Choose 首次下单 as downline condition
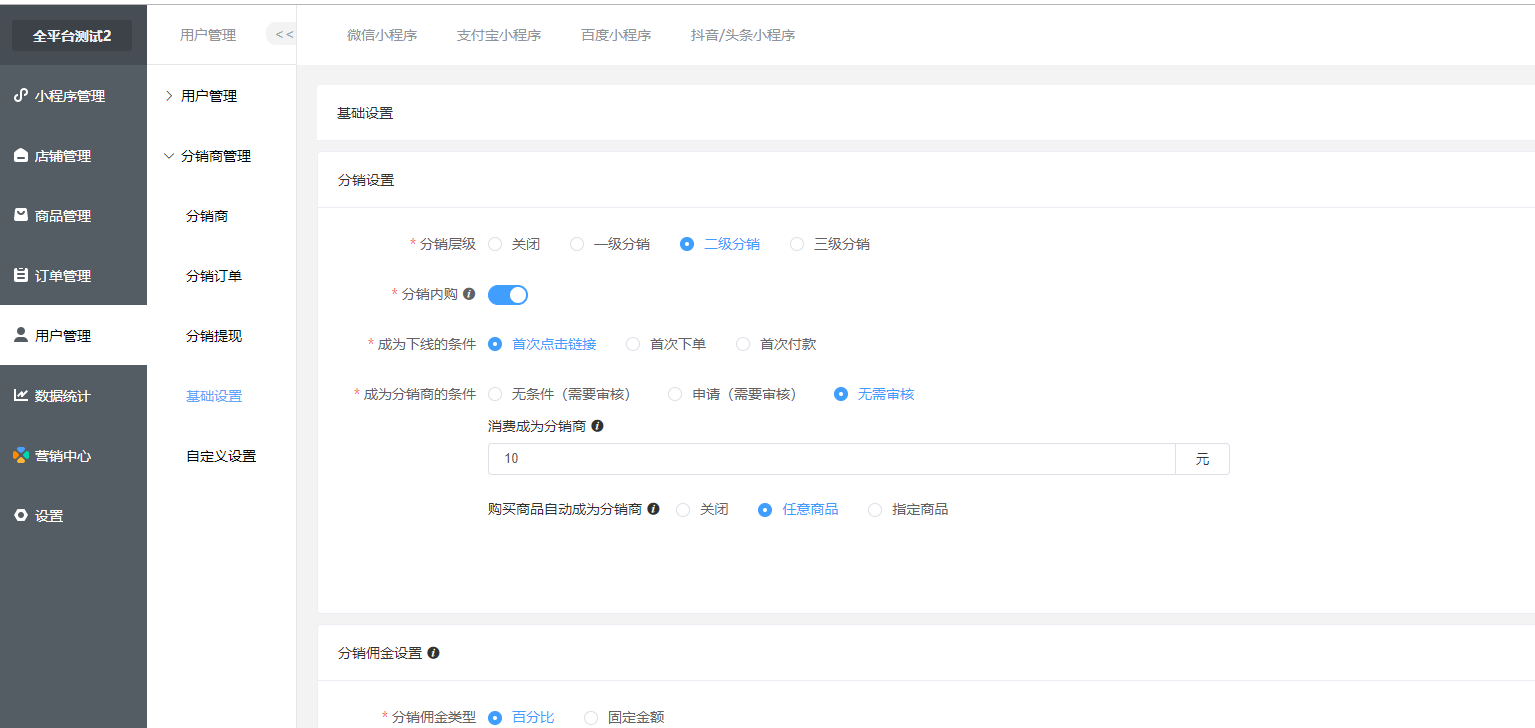This screenshot has height=728, width=1535. pos(666,344)
